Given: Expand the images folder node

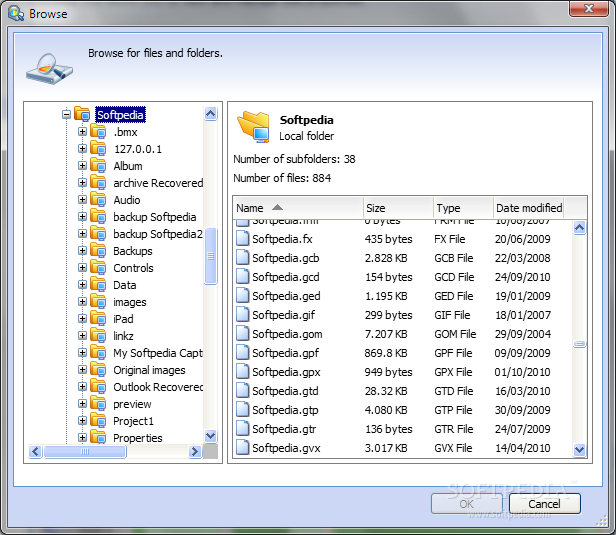Looking at the screenshot, I should click(x=82, y=302).
